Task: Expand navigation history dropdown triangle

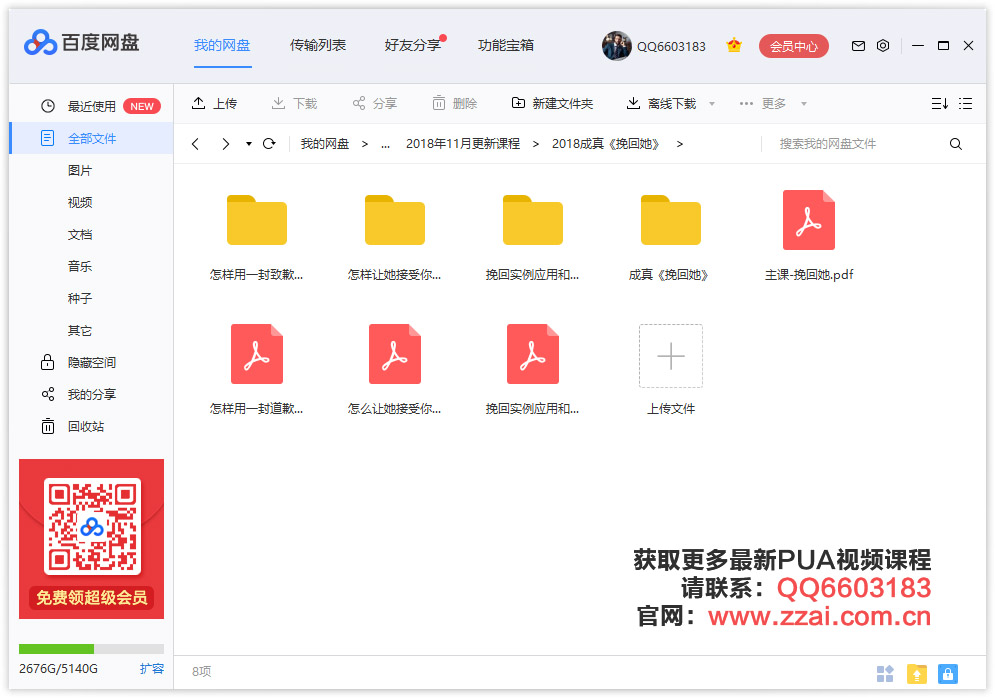Action: tap(249, 144)
